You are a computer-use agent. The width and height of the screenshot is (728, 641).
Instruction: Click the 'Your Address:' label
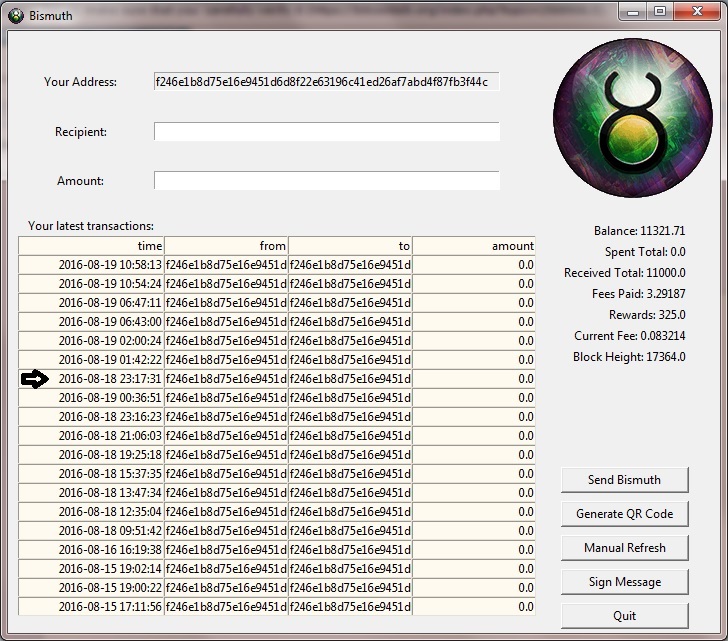tap(80, 82)
